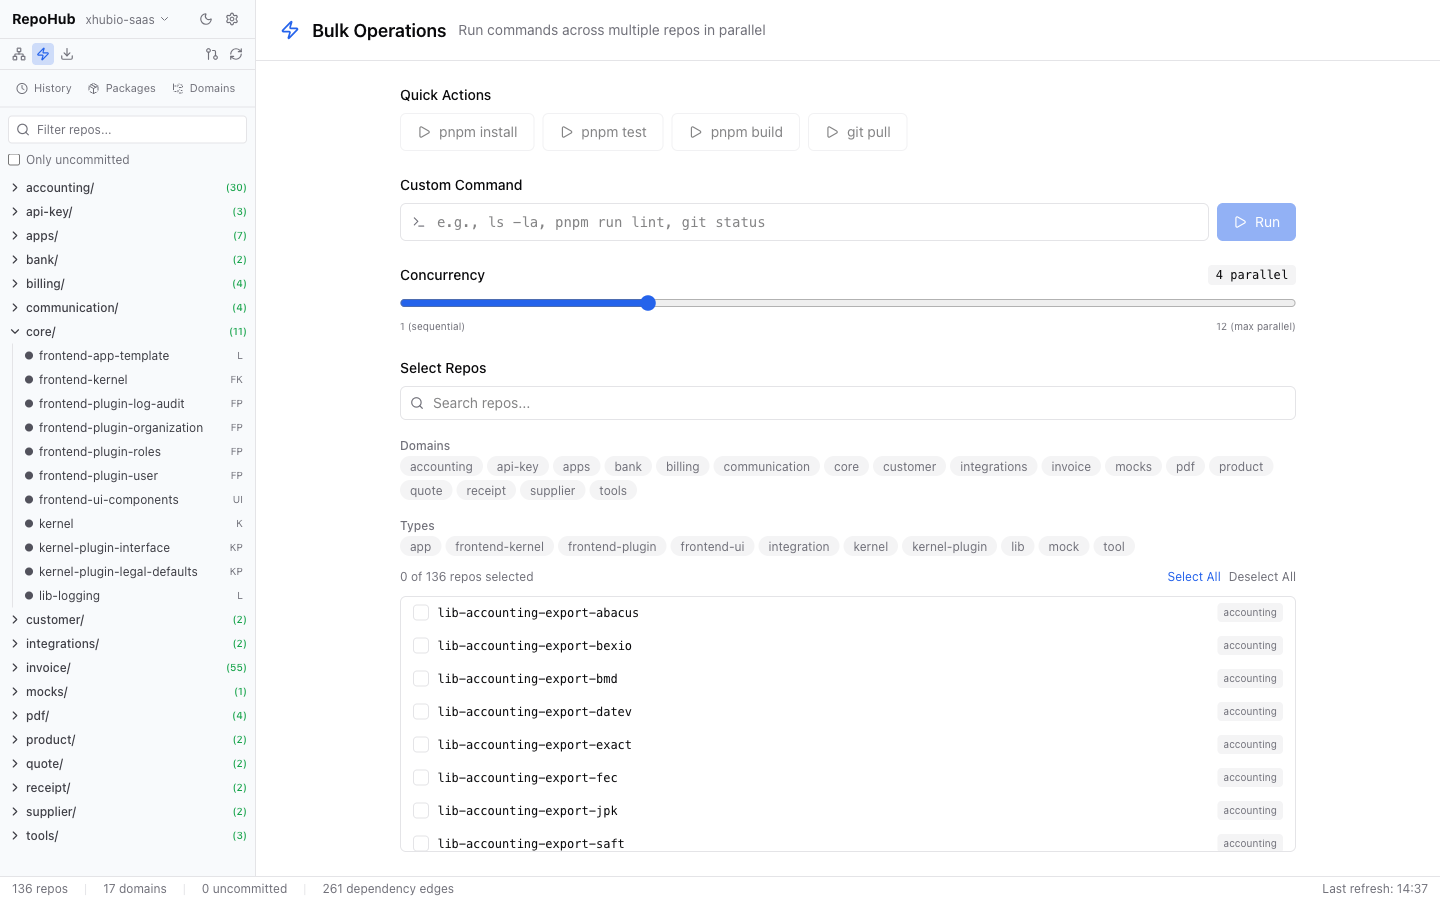This screenshot has height=900, width=1440.
Task: Click the refresh icon in sidebar
Action: tap(236, 54)
